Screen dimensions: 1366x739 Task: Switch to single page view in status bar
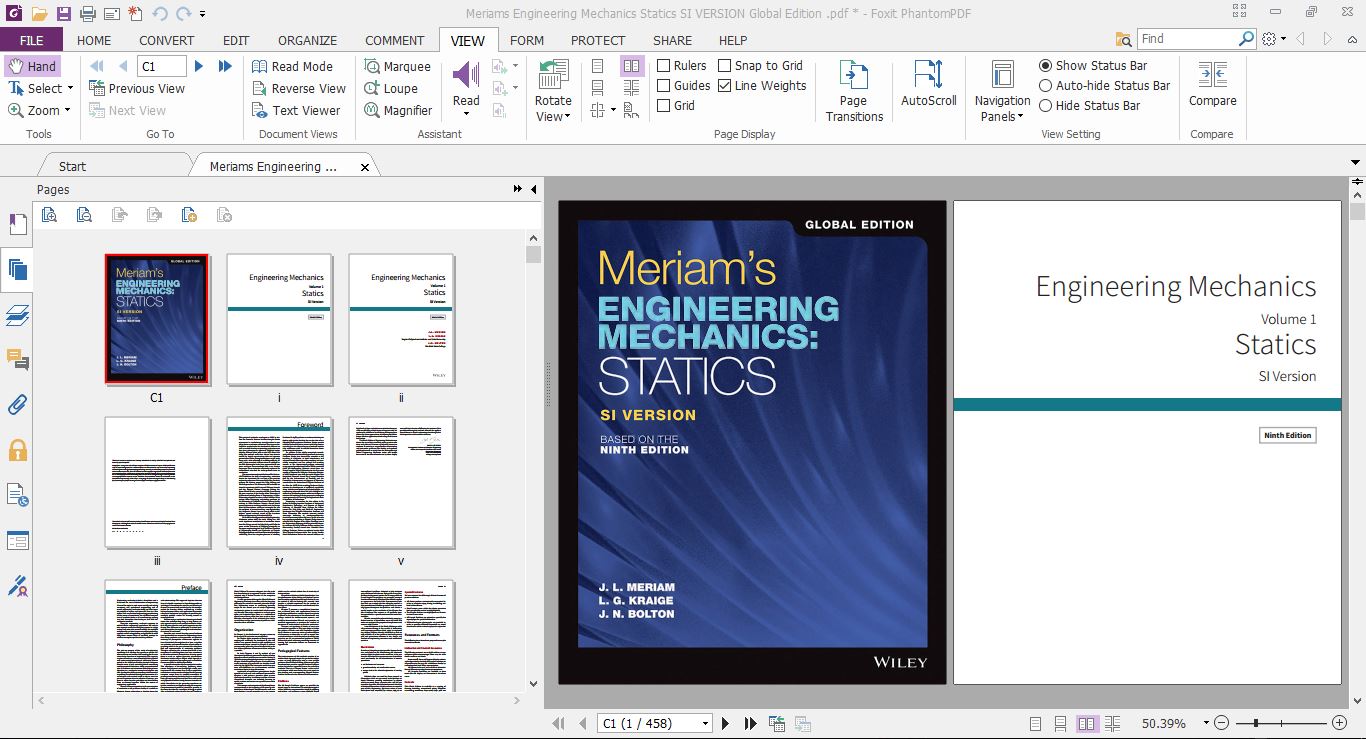(1035, 723)
